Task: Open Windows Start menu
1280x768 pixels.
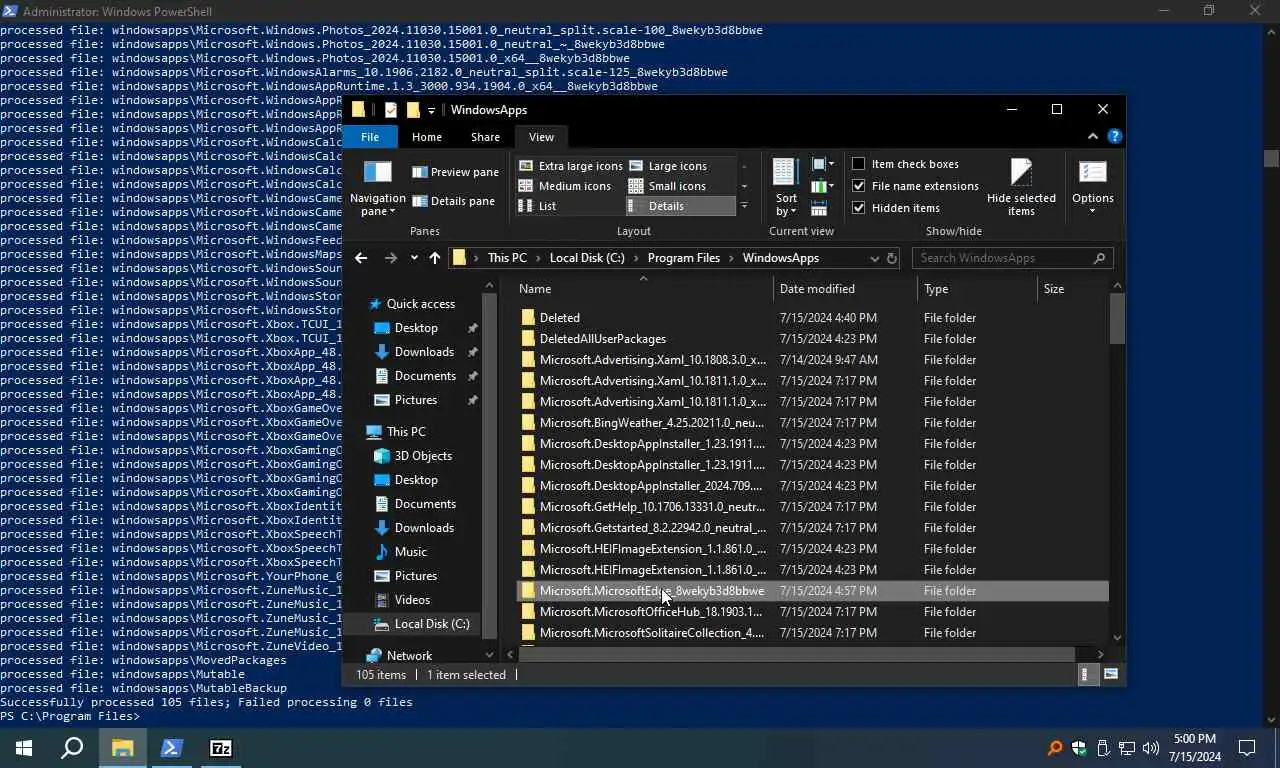Action: pyautogui.click(x=24, y=748)
